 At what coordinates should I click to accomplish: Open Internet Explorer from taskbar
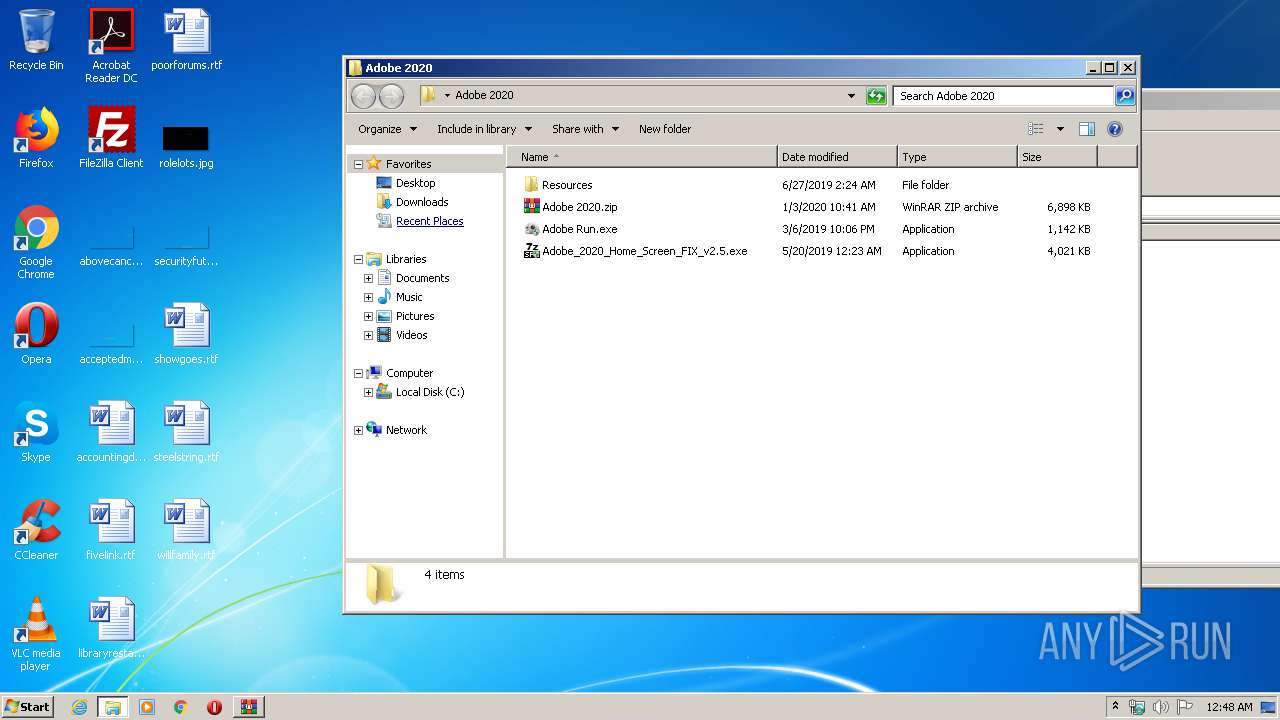pyautogui.click(x=79, y=707)
